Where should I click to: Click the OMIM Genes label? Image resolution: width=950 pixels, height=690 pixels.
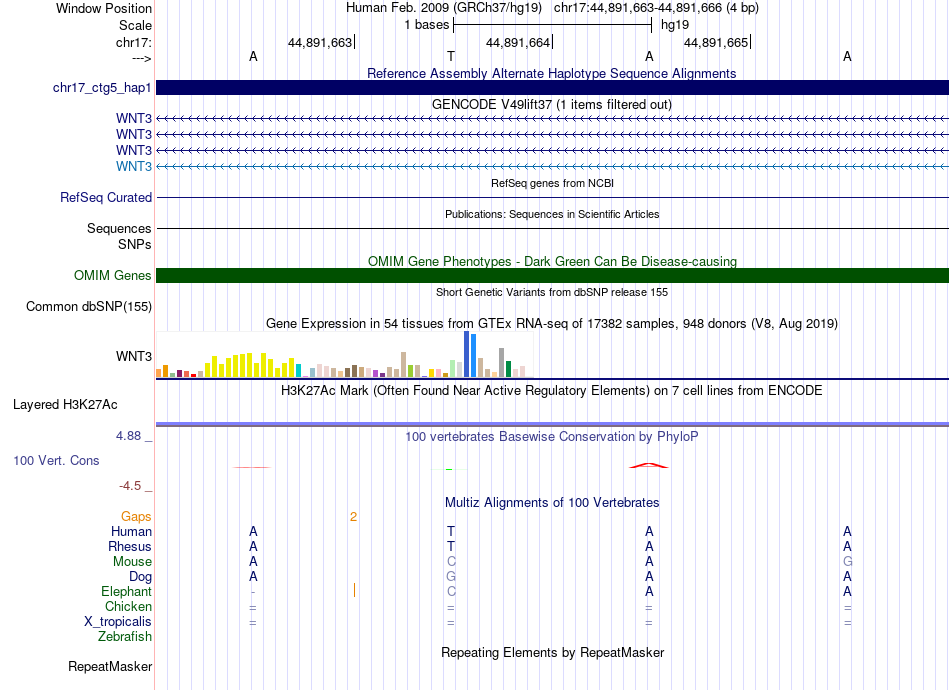point(113,276)
